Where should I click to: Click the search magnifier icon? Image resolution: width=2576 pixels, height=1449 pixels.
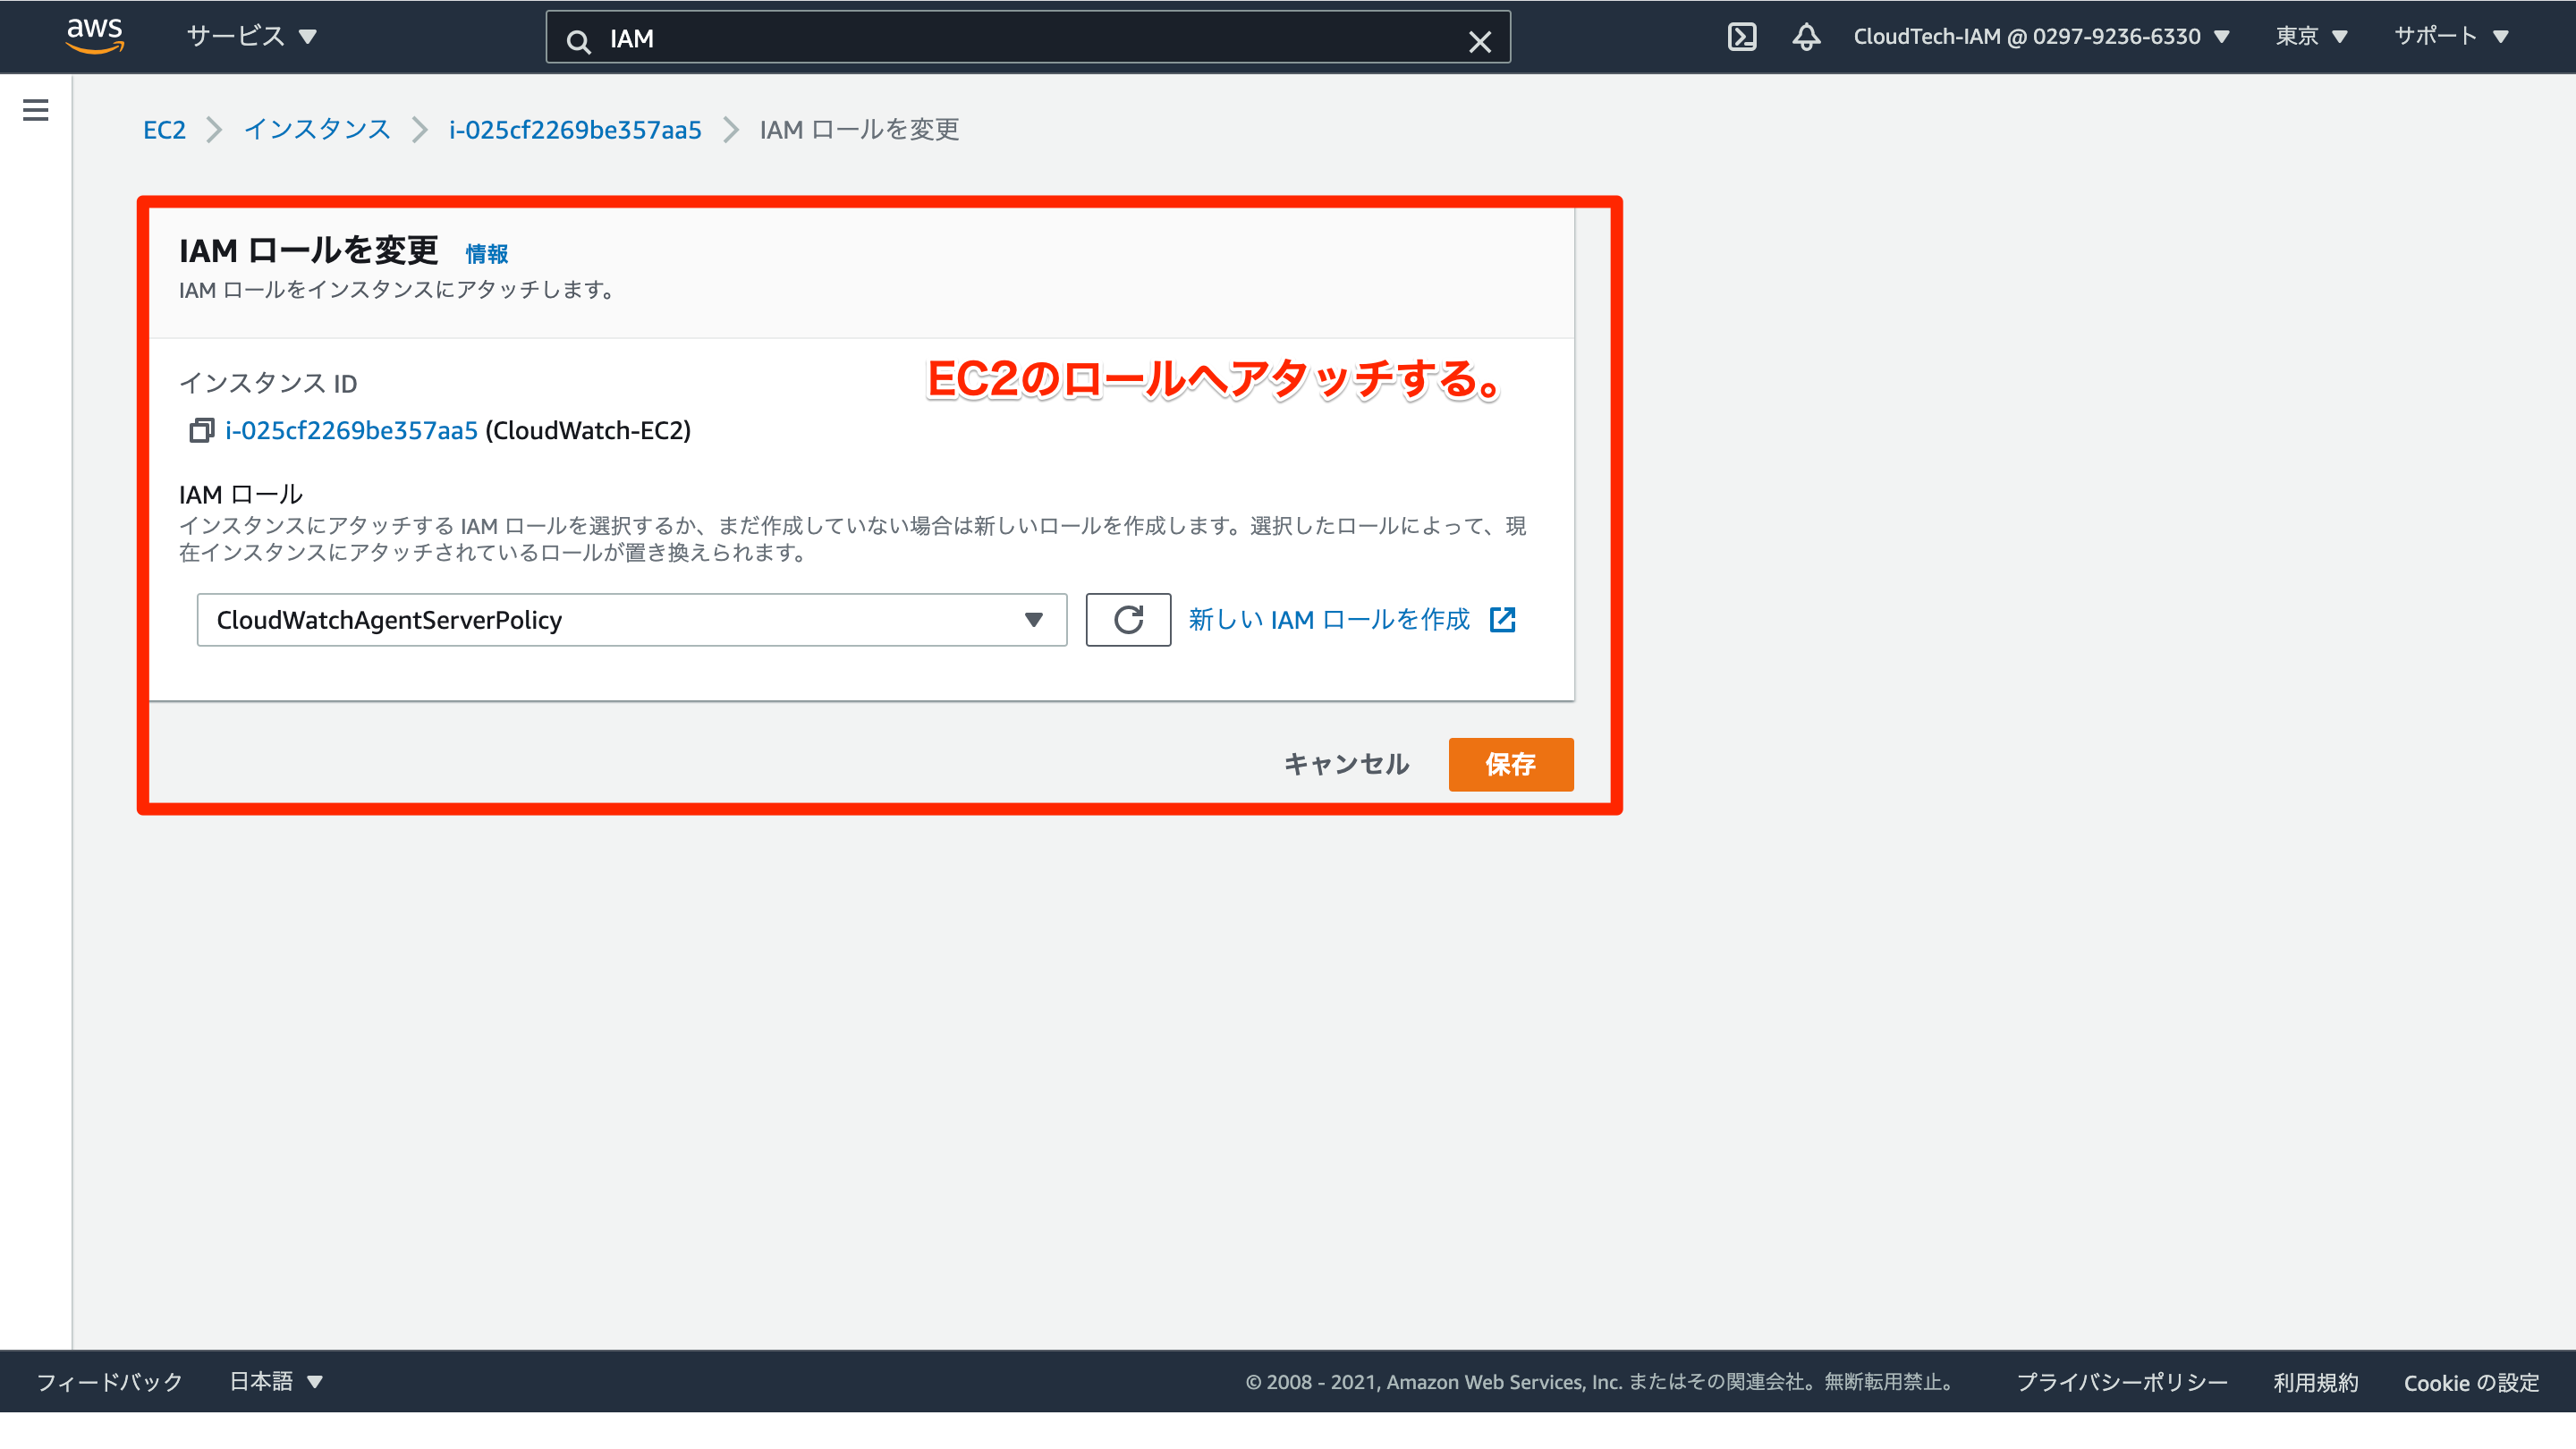pyautogui.click(x=578, y=41)
